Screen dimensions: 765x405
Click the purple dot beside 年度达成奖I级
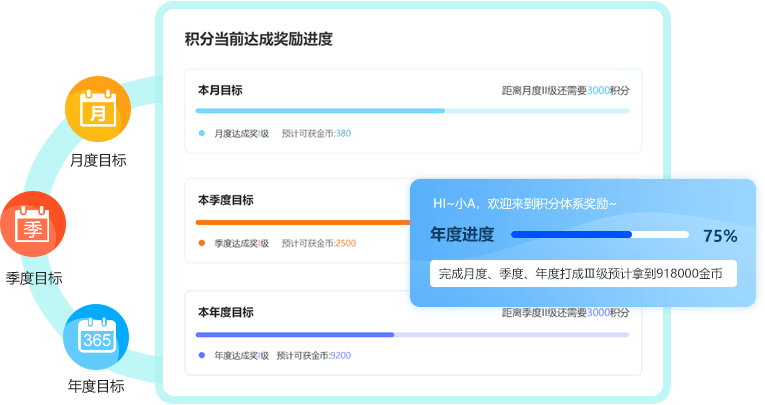tap(202, 355)
